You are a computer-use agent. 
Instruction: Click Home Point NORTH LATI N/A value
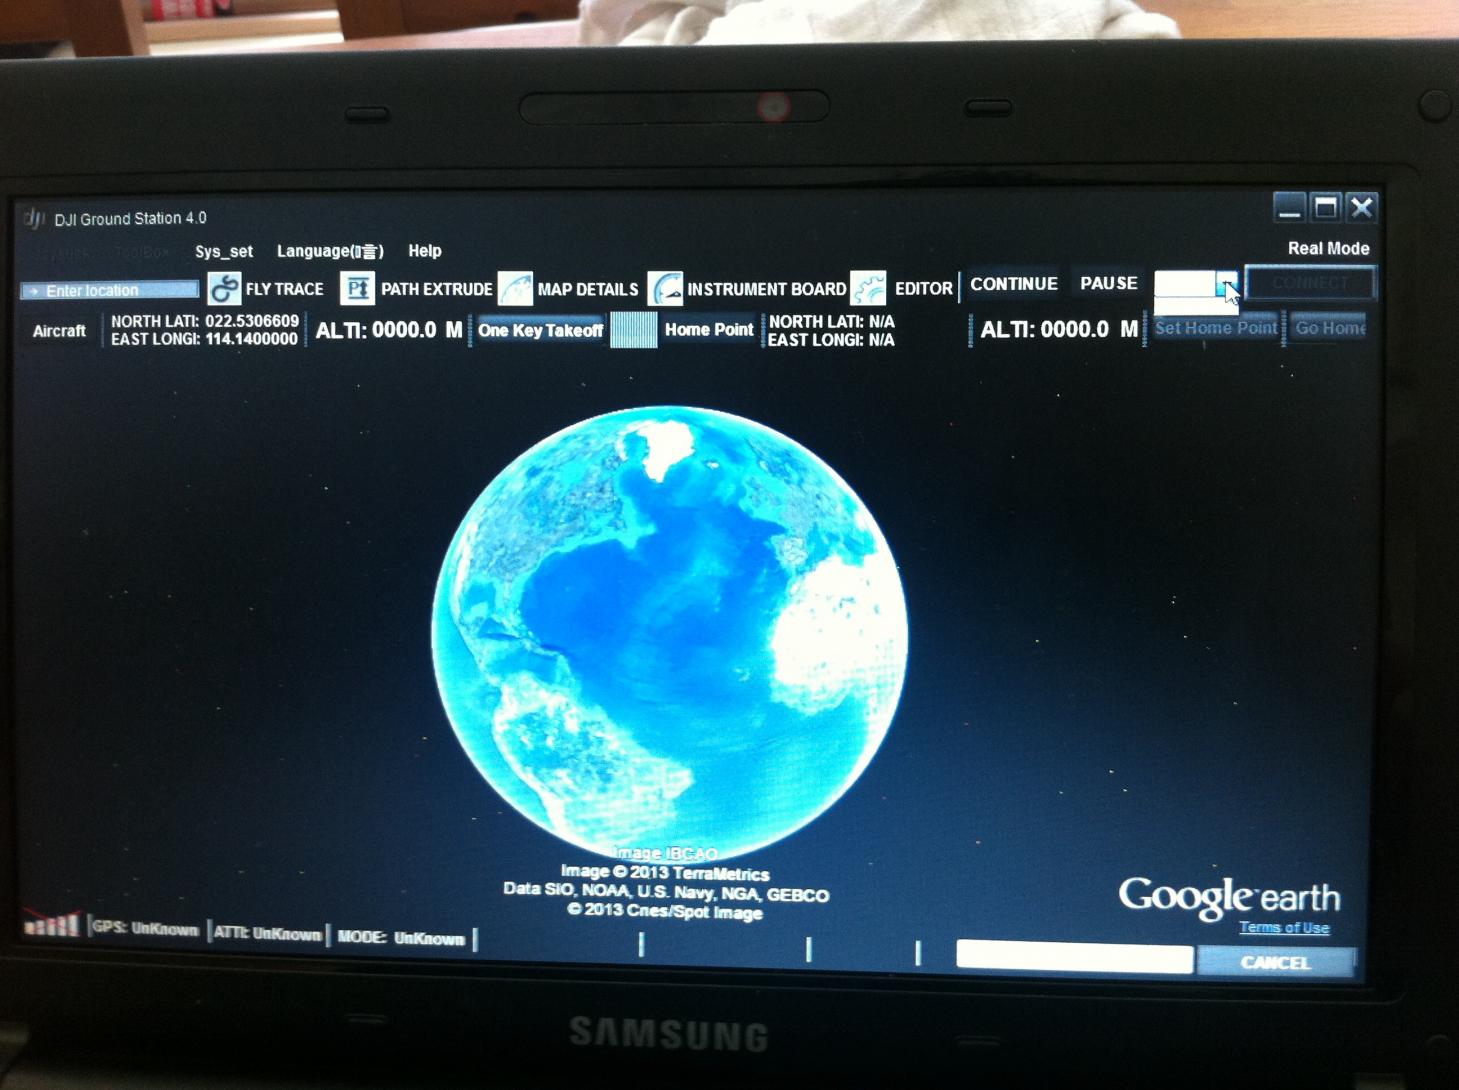coord(881,322)
